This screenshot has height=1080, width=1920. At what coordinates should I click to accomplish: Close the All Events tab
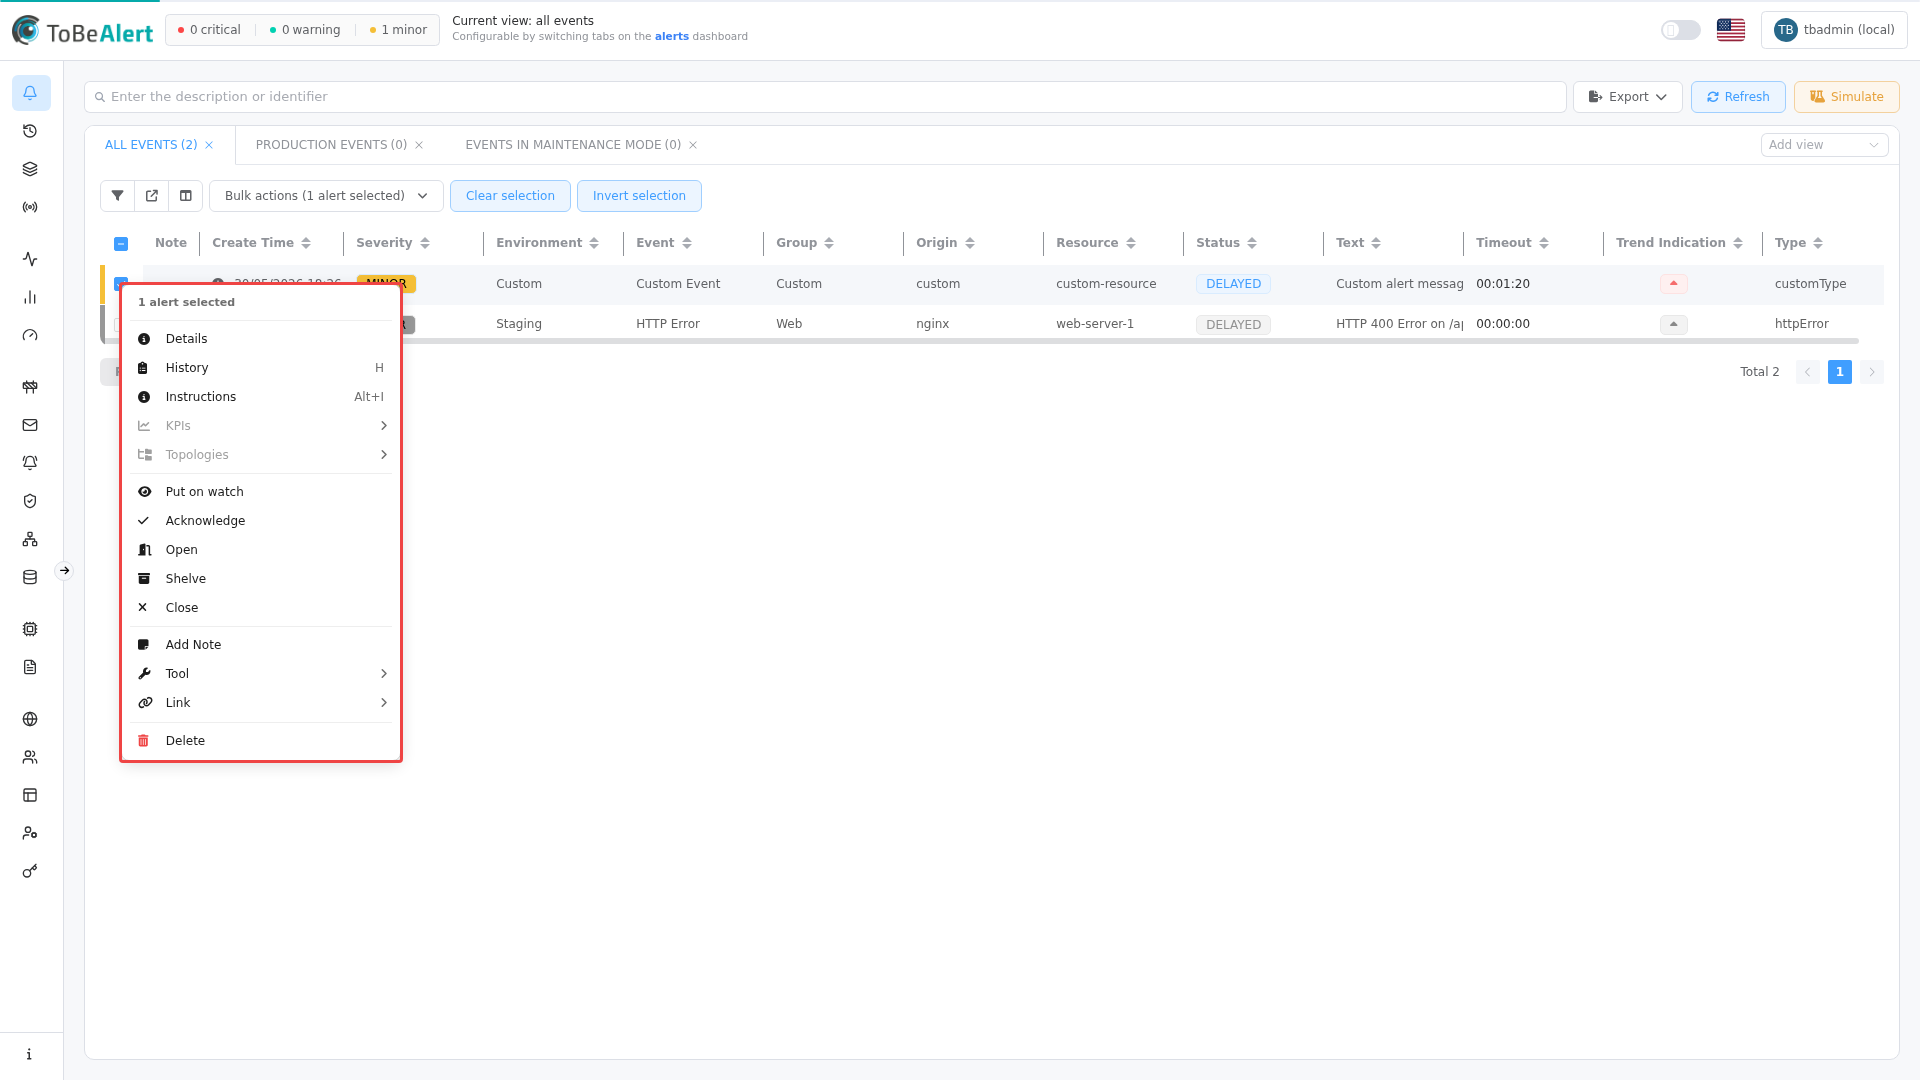pos(209,145)
